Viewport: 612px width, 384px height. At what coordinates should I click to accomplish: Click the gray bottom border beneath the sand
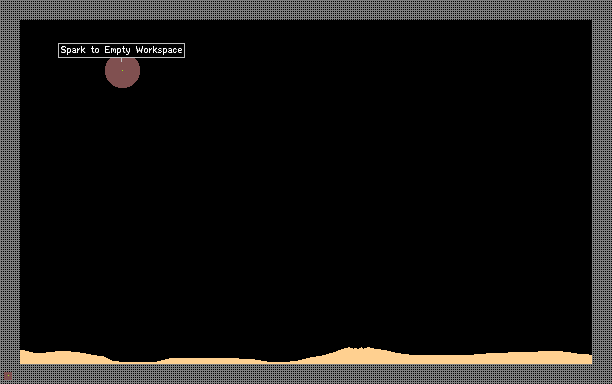point(306,374)
